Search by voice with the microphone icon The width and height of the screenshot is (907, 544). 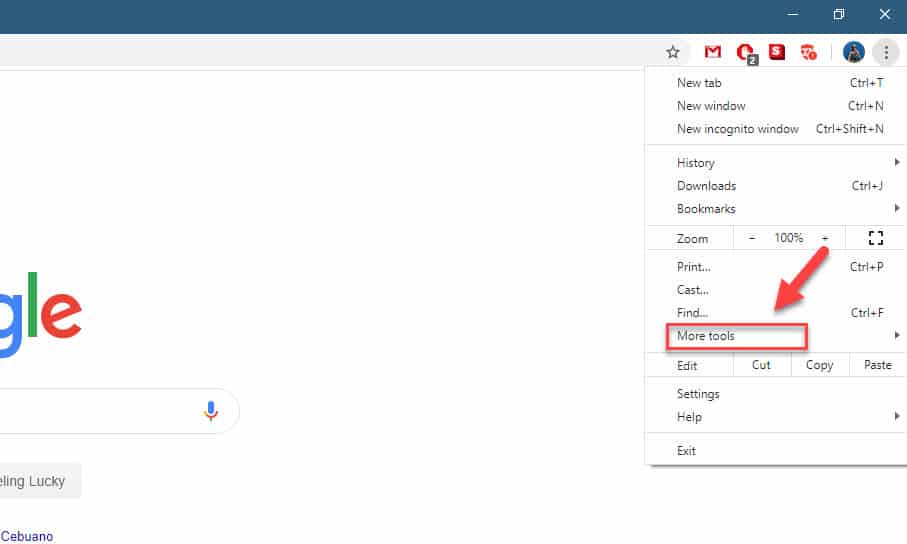[211, 411]
